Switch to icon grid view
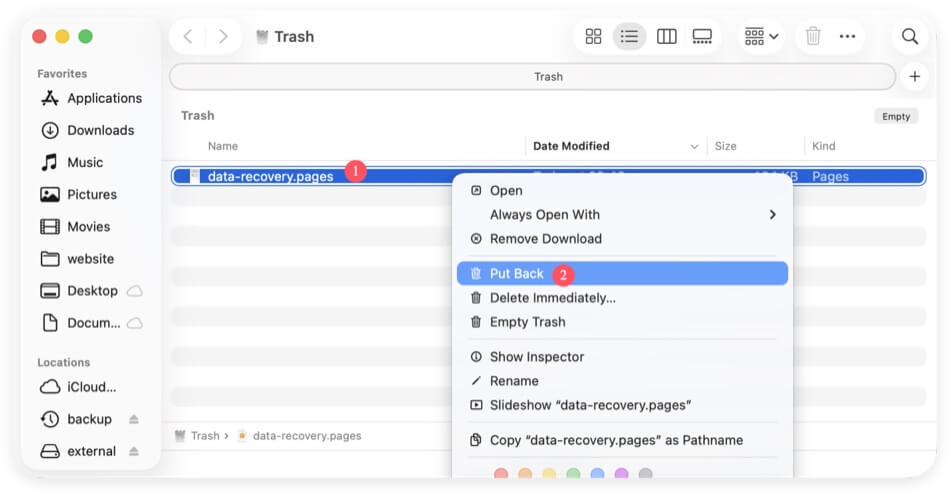This screenshot has height=495, width=951. [593, 36]
